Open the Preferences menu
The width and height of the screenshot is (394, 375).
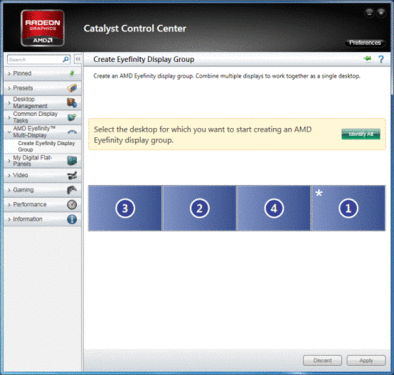pyautogui.click(x=365, y=43)
